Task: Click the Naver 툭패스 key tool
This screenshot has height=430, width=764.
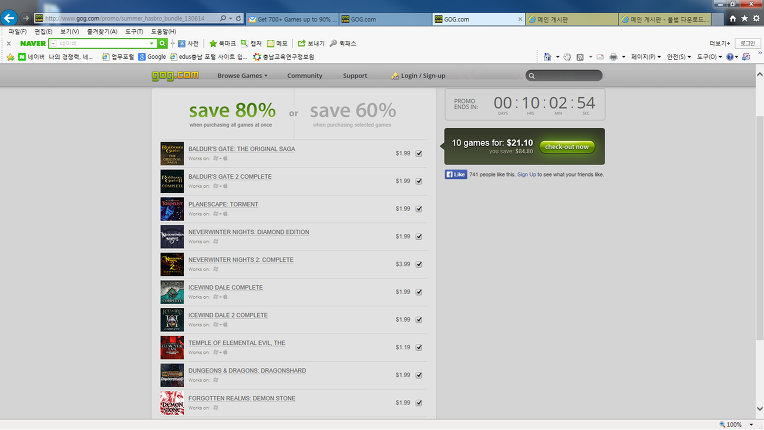Action: pyautogui.click(x=343, y=43)
